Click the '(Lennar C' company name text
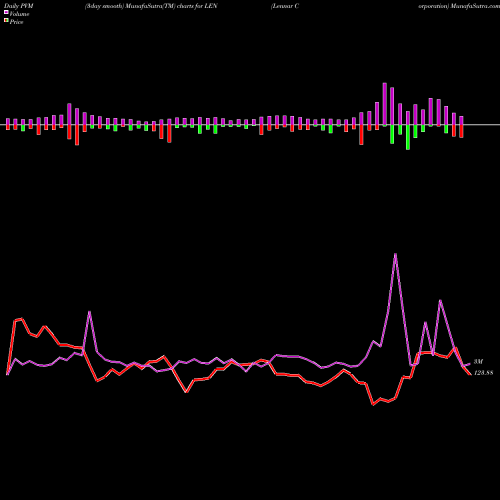The height and width of the screenshot is (500, 500). click(x=285, y=6)
